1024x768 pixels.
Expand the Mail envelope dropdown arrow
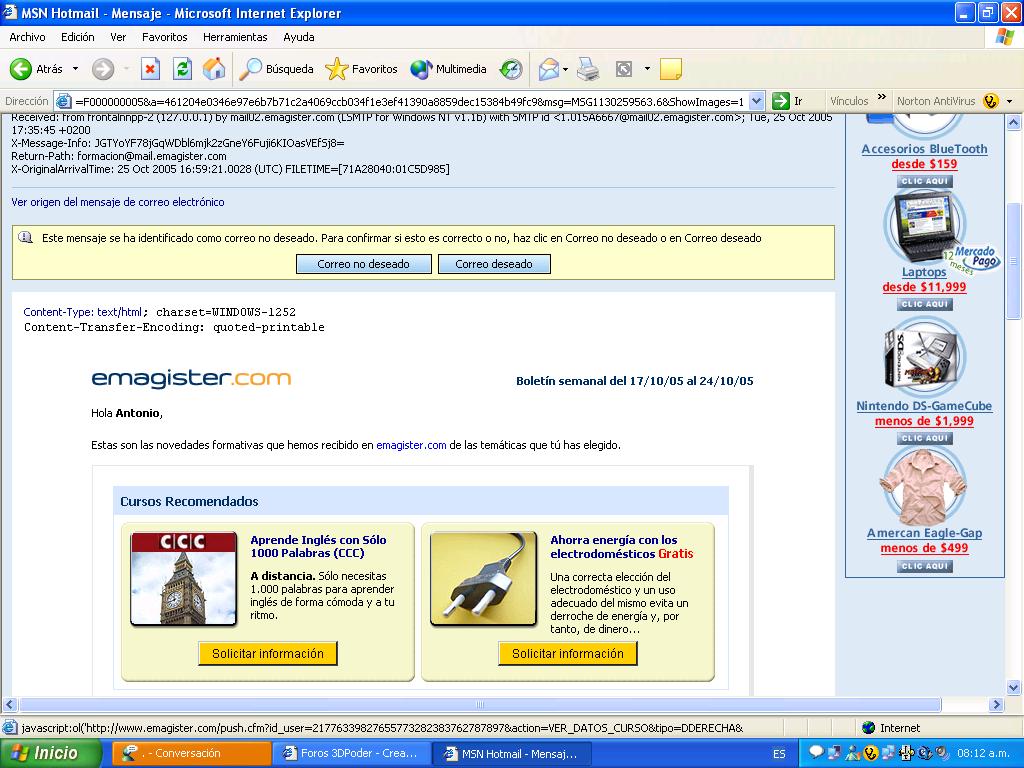click(566, 69)
